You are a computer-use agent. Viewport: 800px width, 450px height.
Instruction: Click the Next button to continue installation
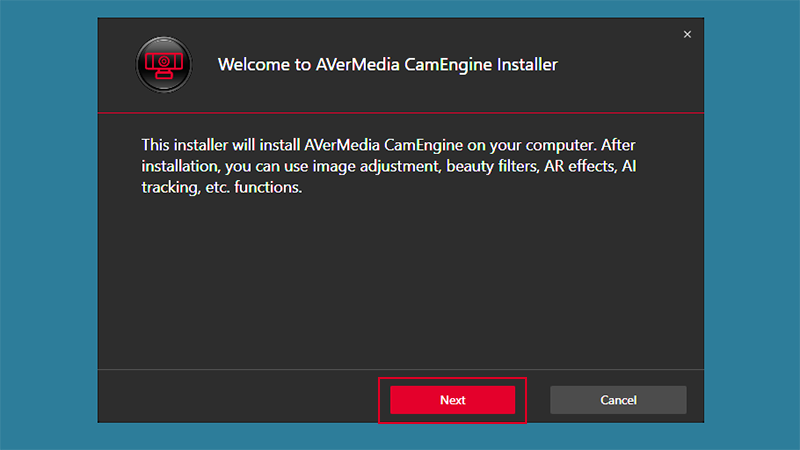(453, 399)
